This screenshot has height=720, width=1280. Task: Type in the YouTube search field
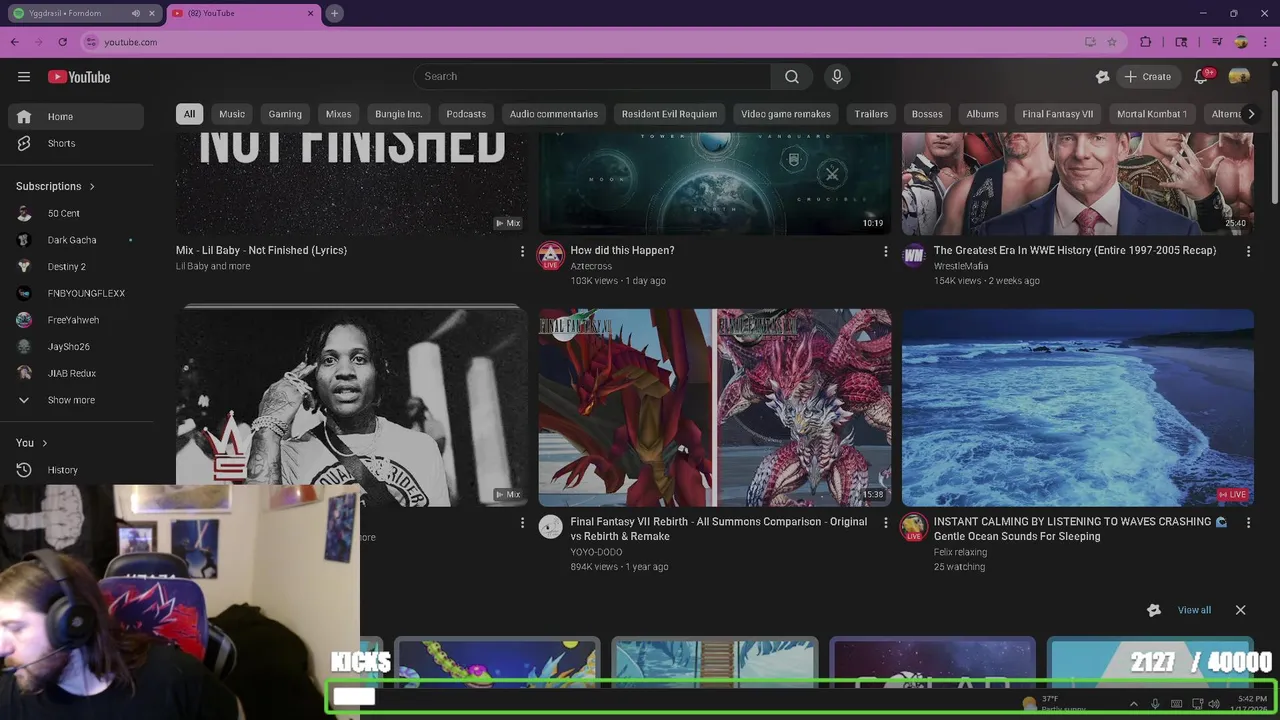click(x=592, y=76)
